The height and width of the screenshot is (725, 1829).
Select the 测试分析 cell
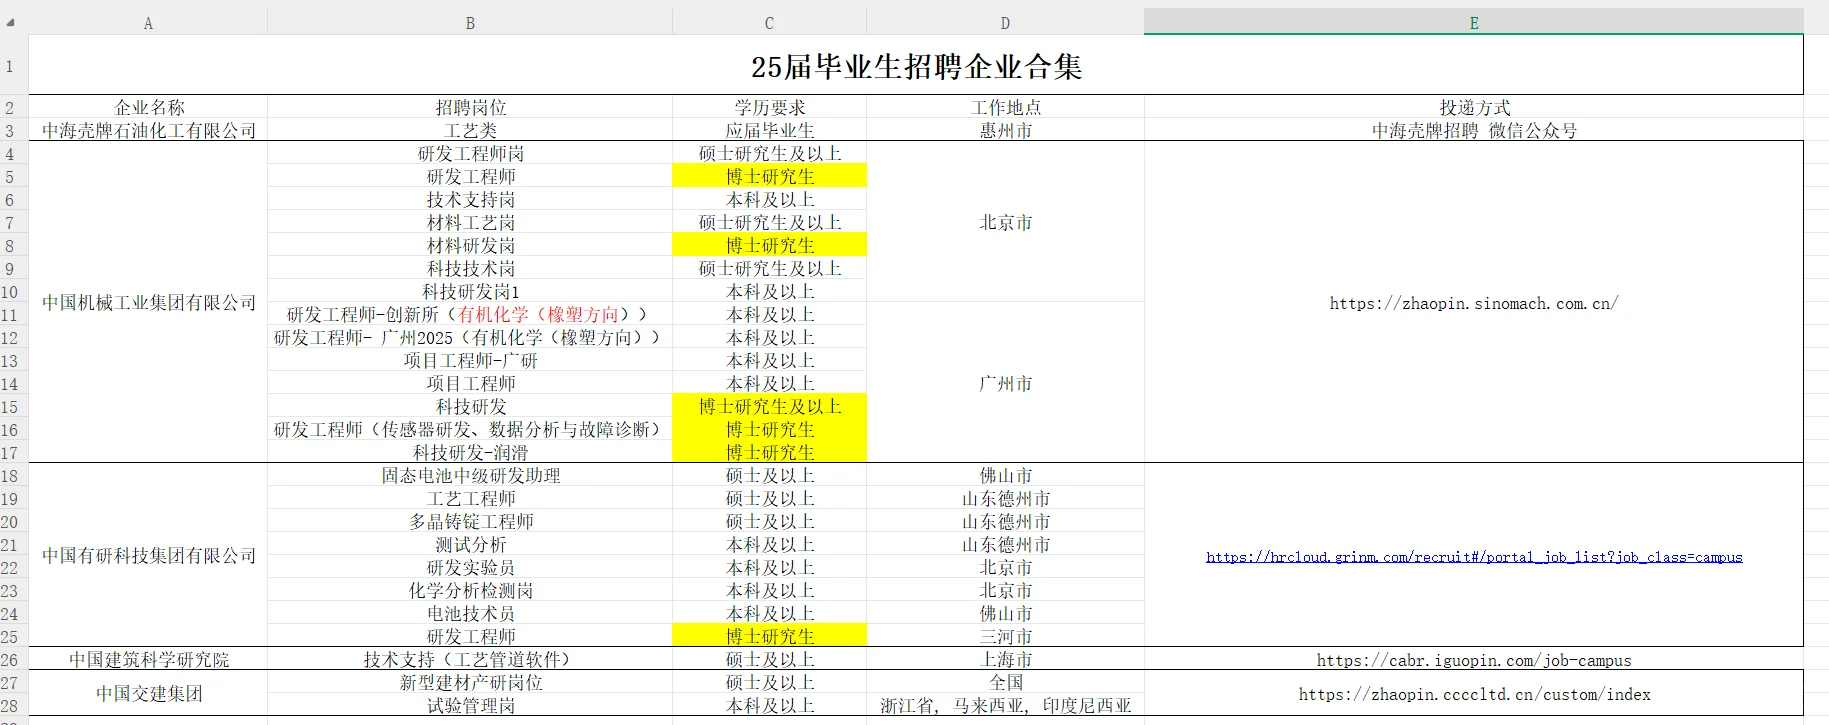(470, 544)
